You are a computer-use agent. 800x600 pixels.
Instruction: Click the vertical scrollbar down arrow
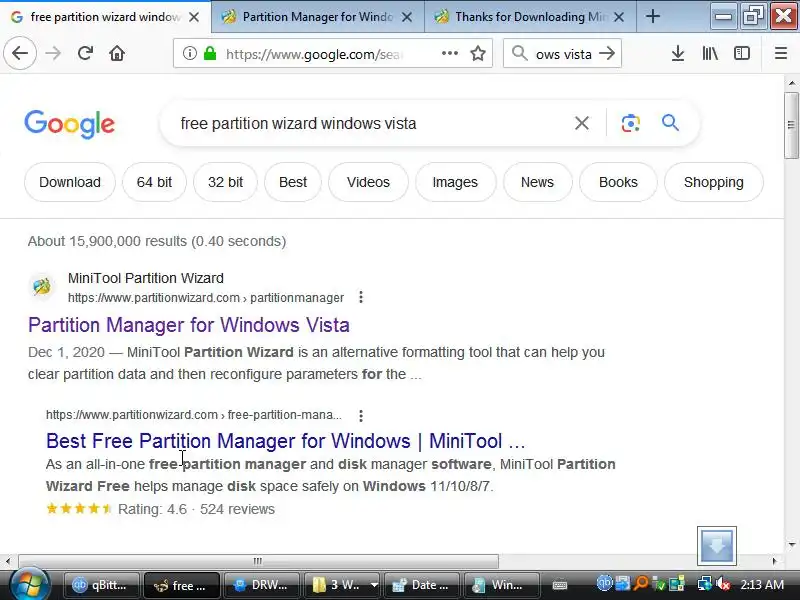click(791, 545)
